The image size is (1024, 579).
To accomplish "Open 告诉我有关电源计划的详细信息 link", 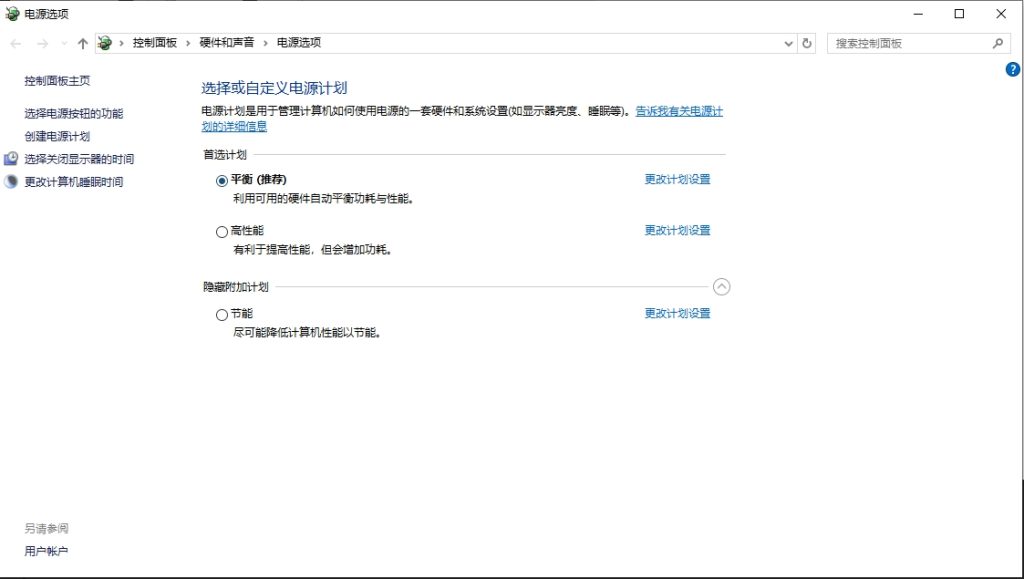I will [x=679, y=112].
